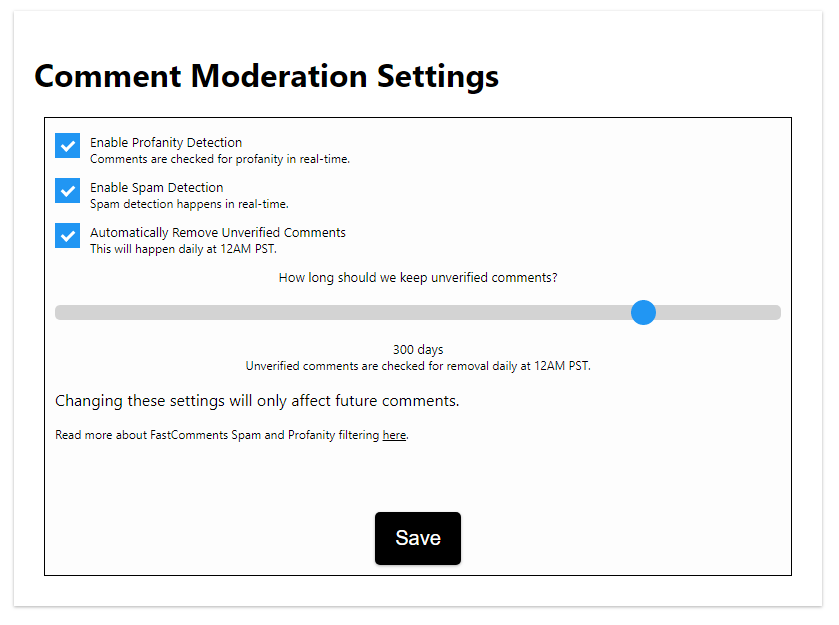Click the blue slider handle
Screen dimensions: 839x625
tap(644, 313)
